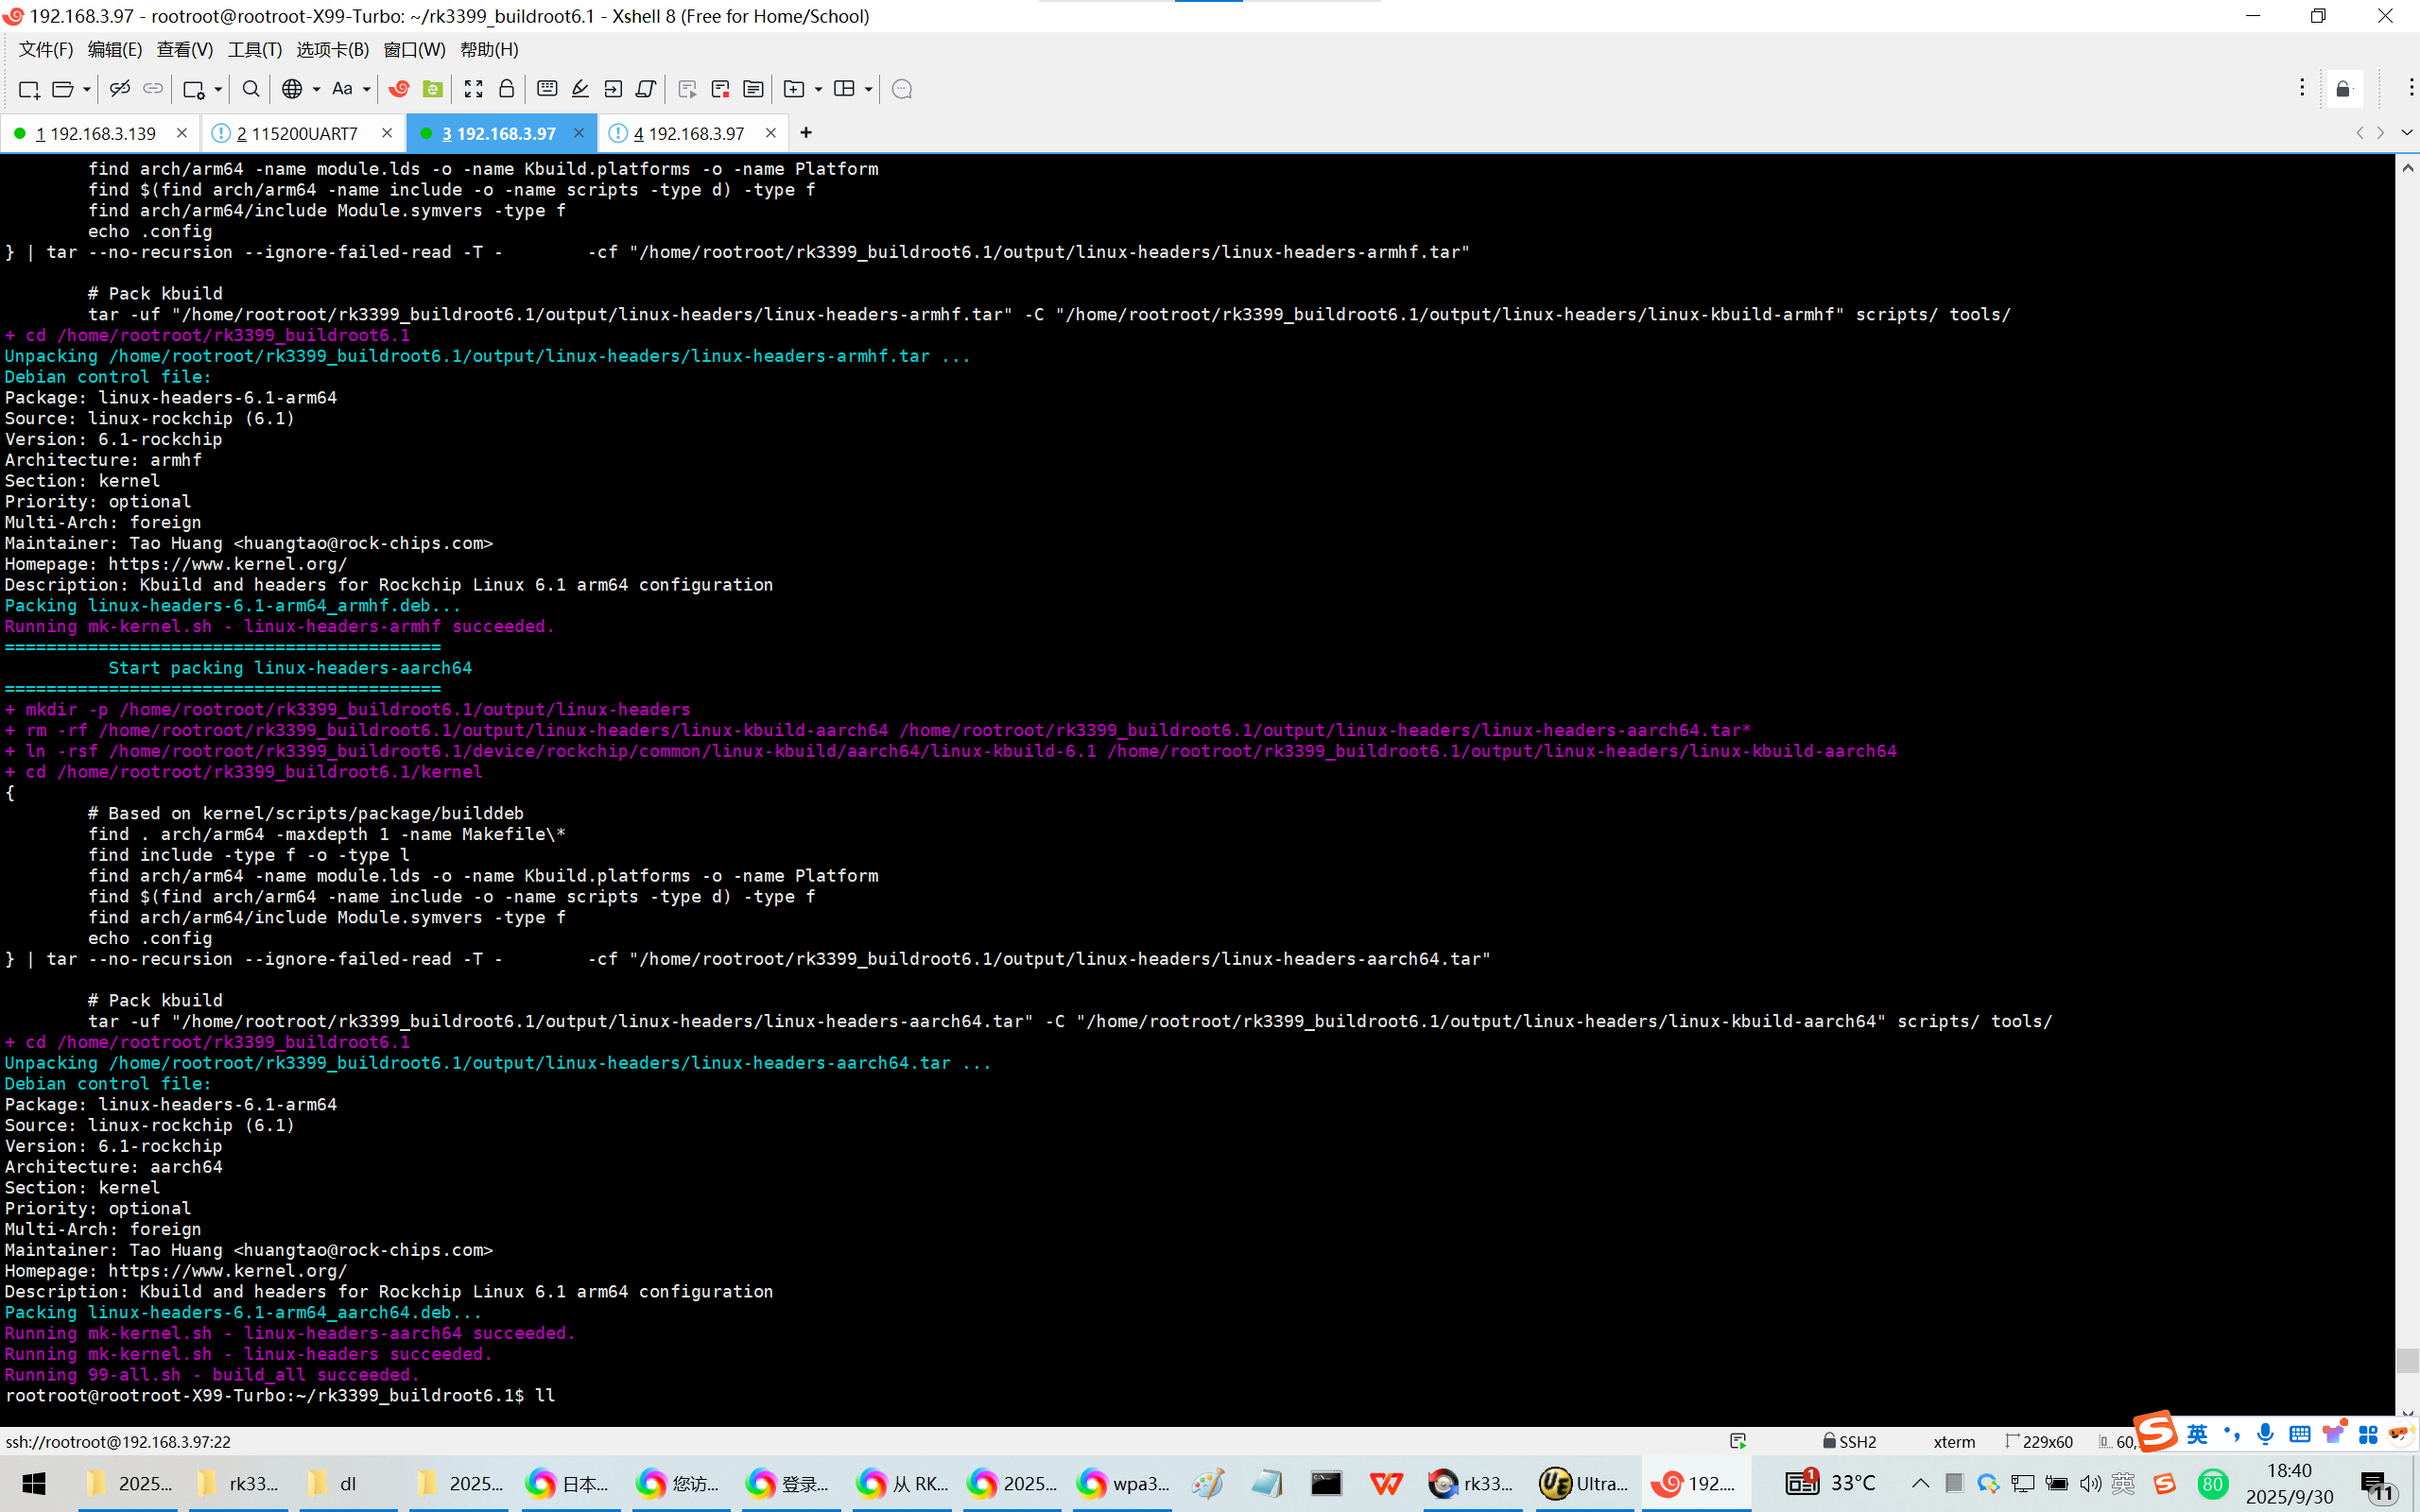Toggle the padlock at toolbar right

(x=2343, y=90)
